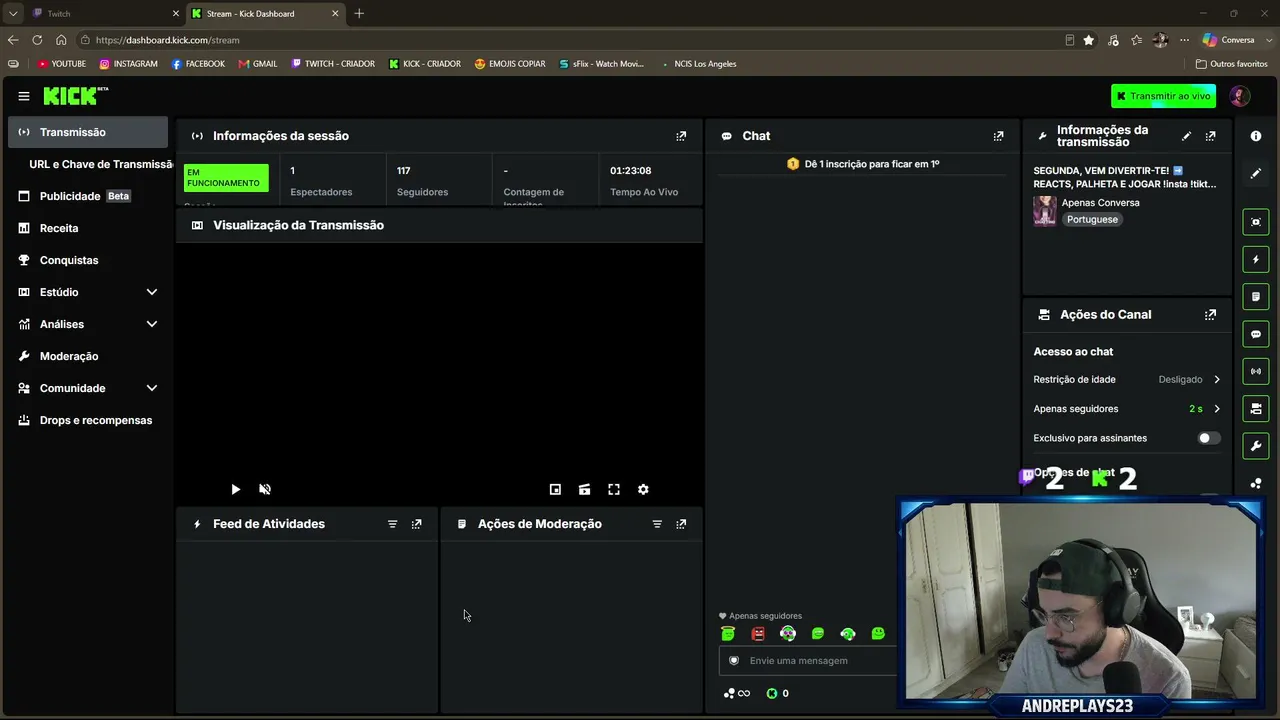The width and height of the screenshot is (1280, 720).
Task: Click the message input field in chat
Action: click(x=808, y=661)
